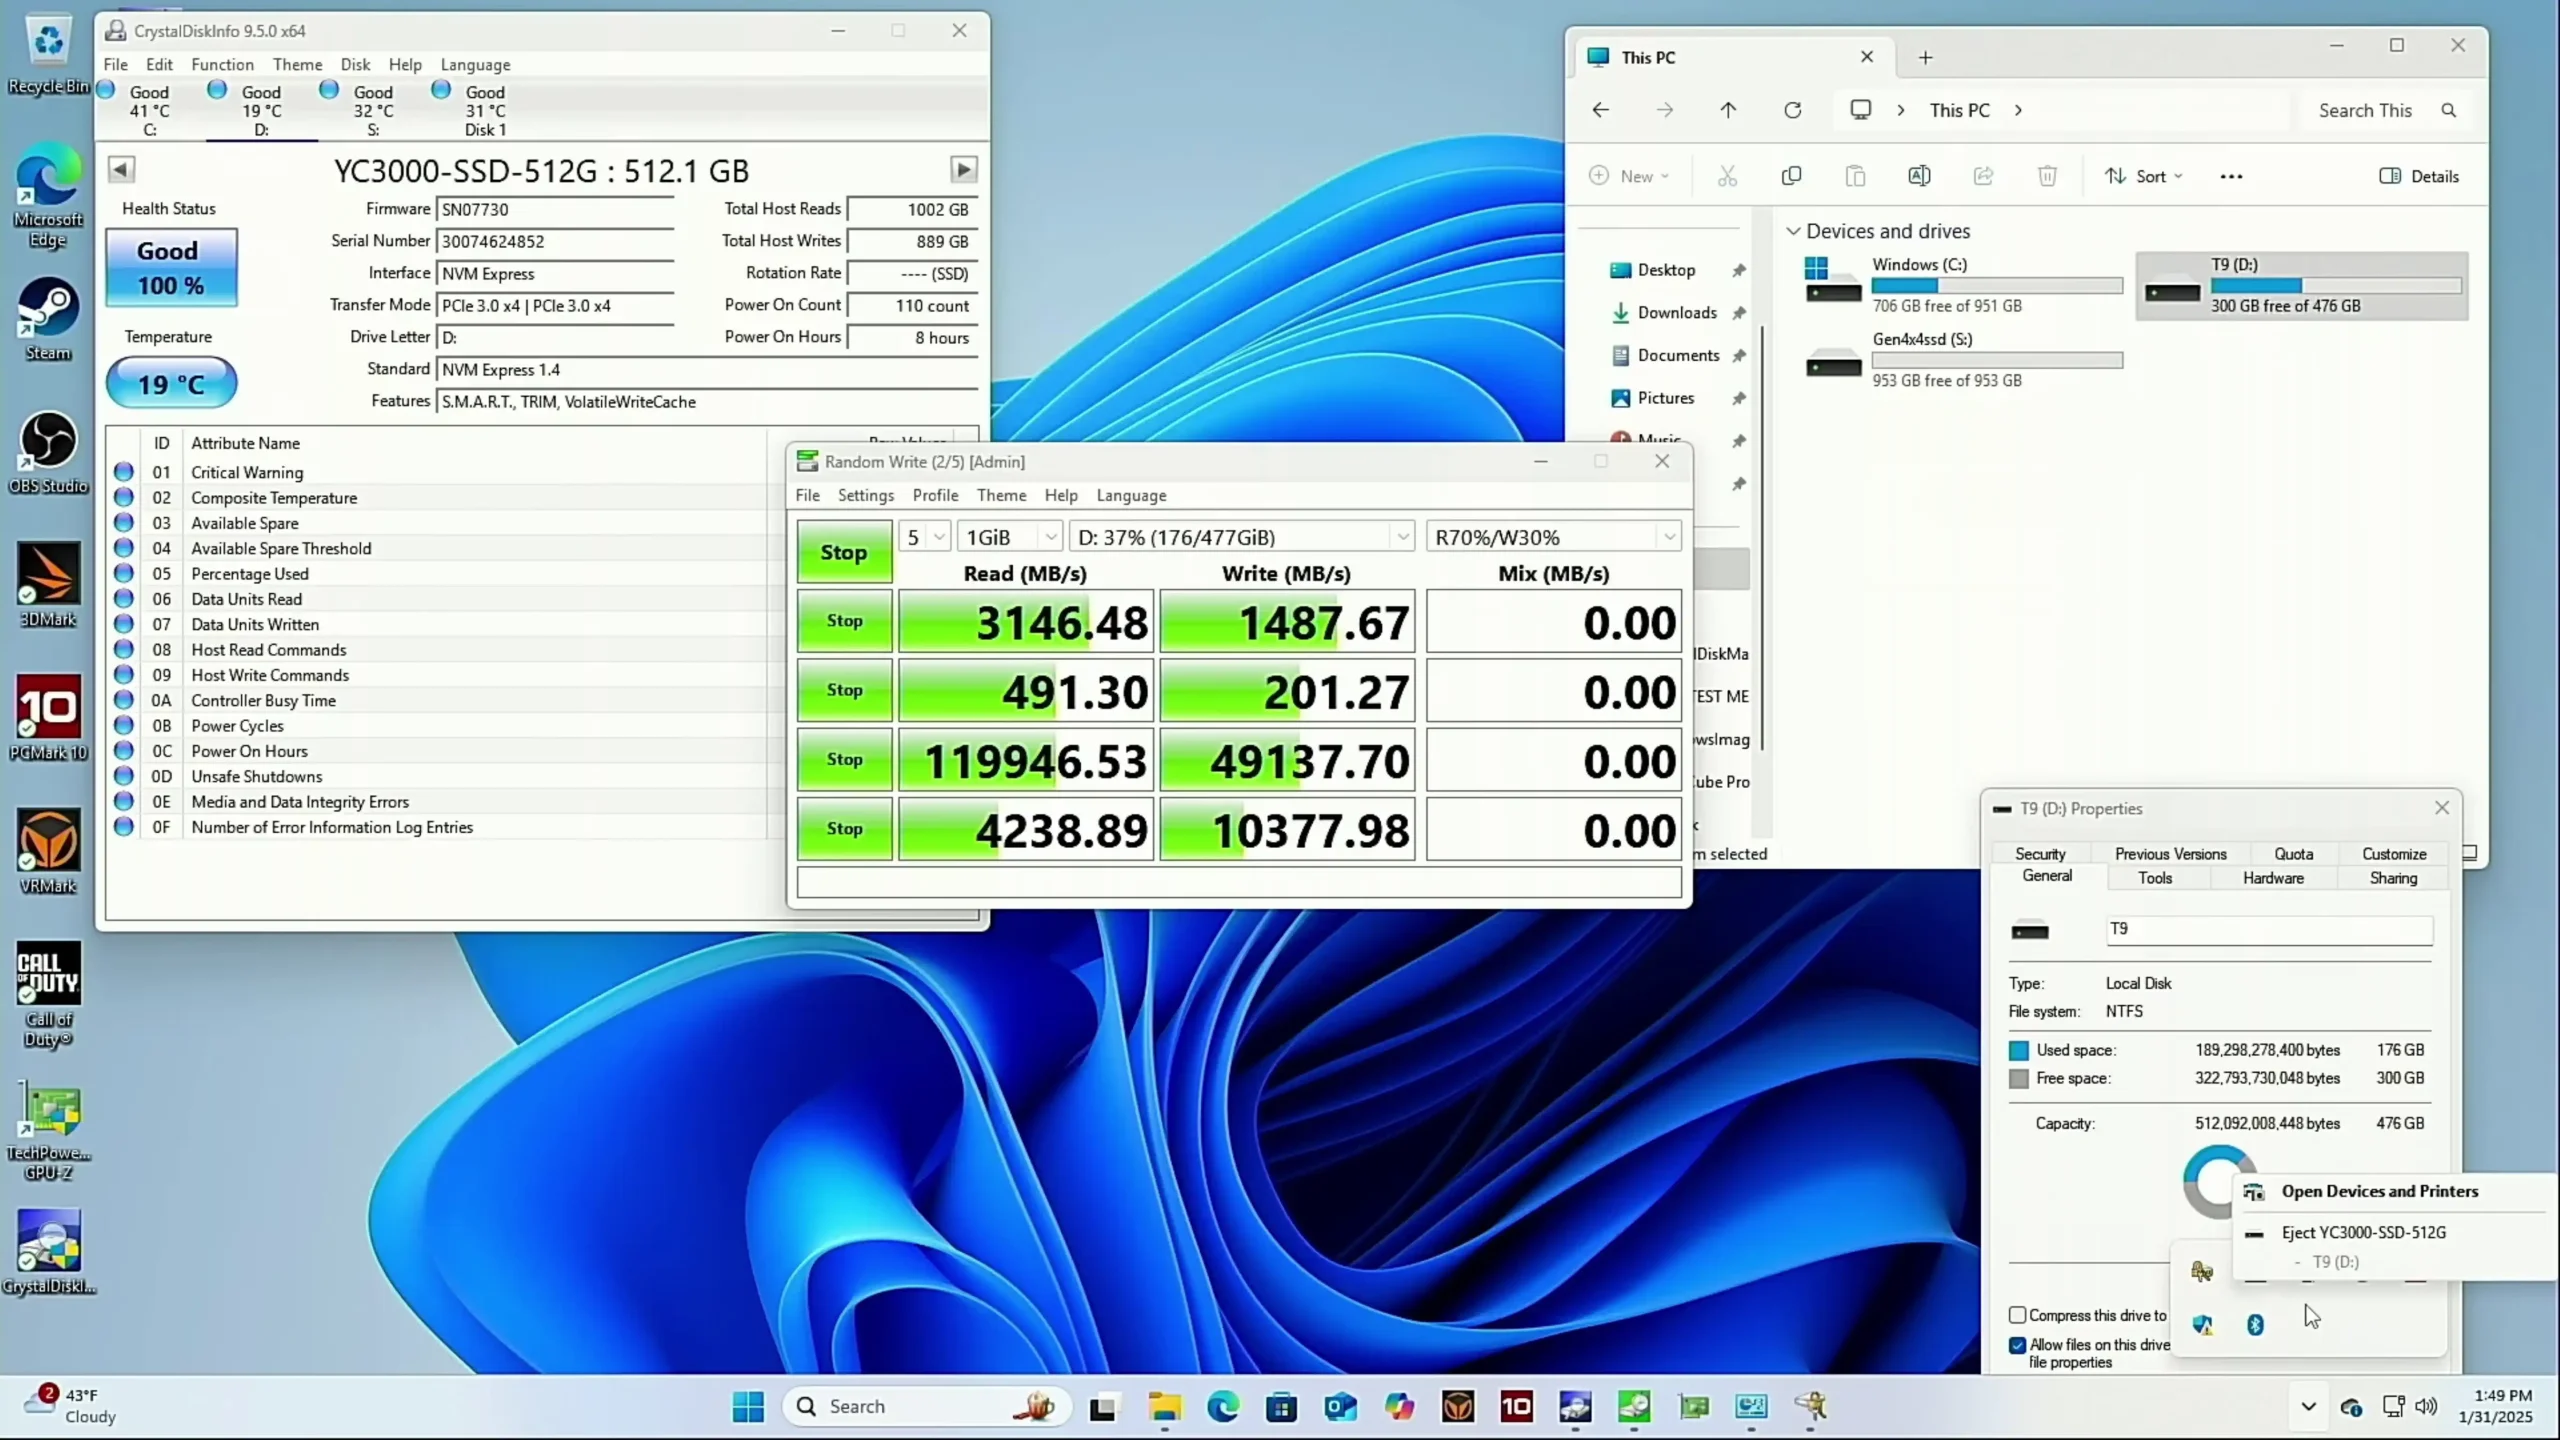
Task: Click the Delete trash icon in Explorer
Action: tap(2047, 176)
